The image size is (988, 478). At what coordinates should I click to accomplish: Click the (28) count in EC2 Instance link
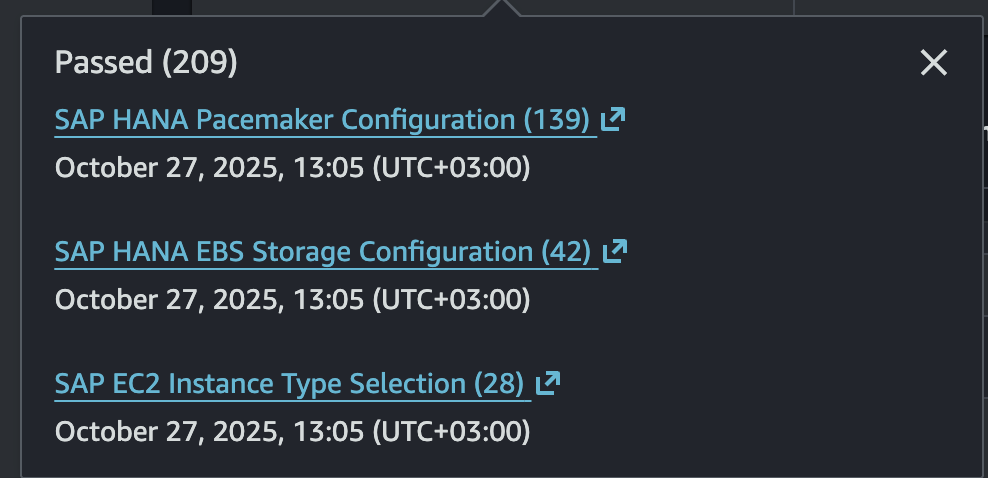[x=498, y=383]
